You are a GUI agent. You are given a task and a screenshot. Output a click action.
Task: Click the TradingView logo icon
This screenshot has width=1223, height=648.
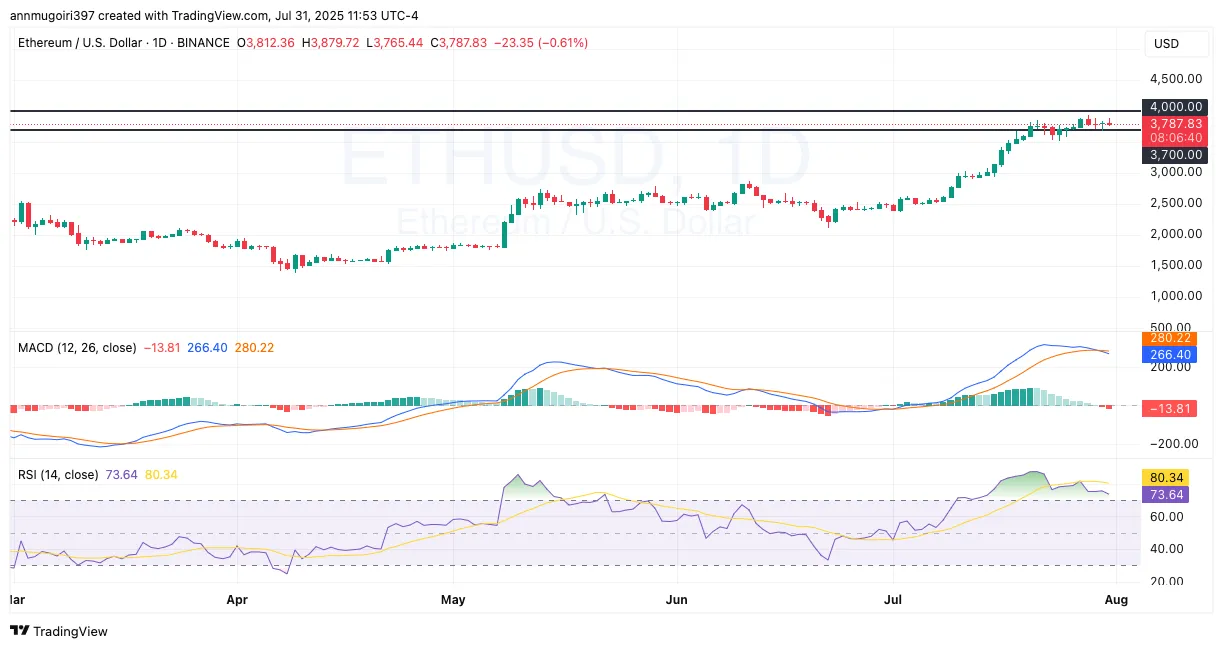pos(19,631)
